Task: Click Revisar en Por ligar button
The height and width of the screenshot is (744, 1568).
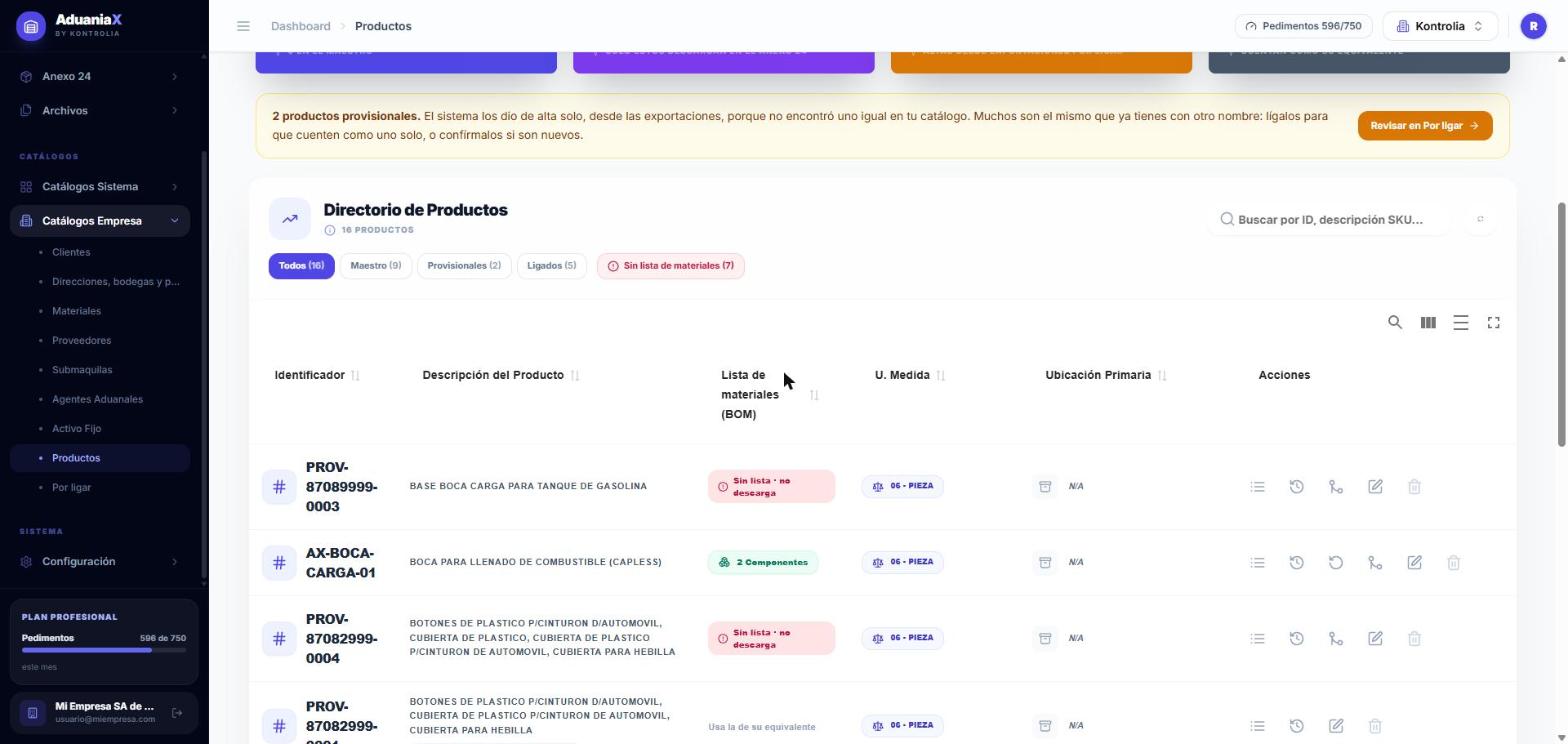Action: point(1425,126)
